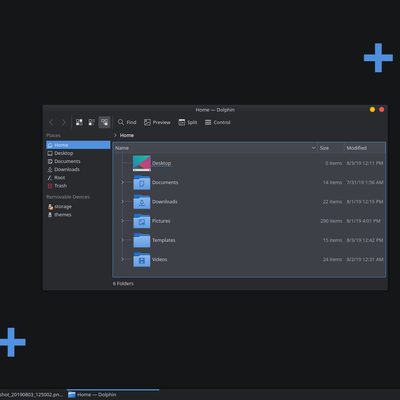Open Documents in Places panel

tap(78, 161)
